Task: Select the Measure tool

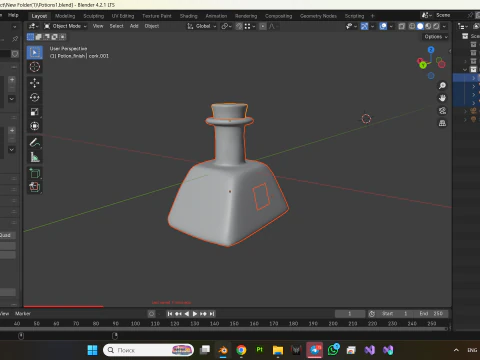Action: point(35,157)
